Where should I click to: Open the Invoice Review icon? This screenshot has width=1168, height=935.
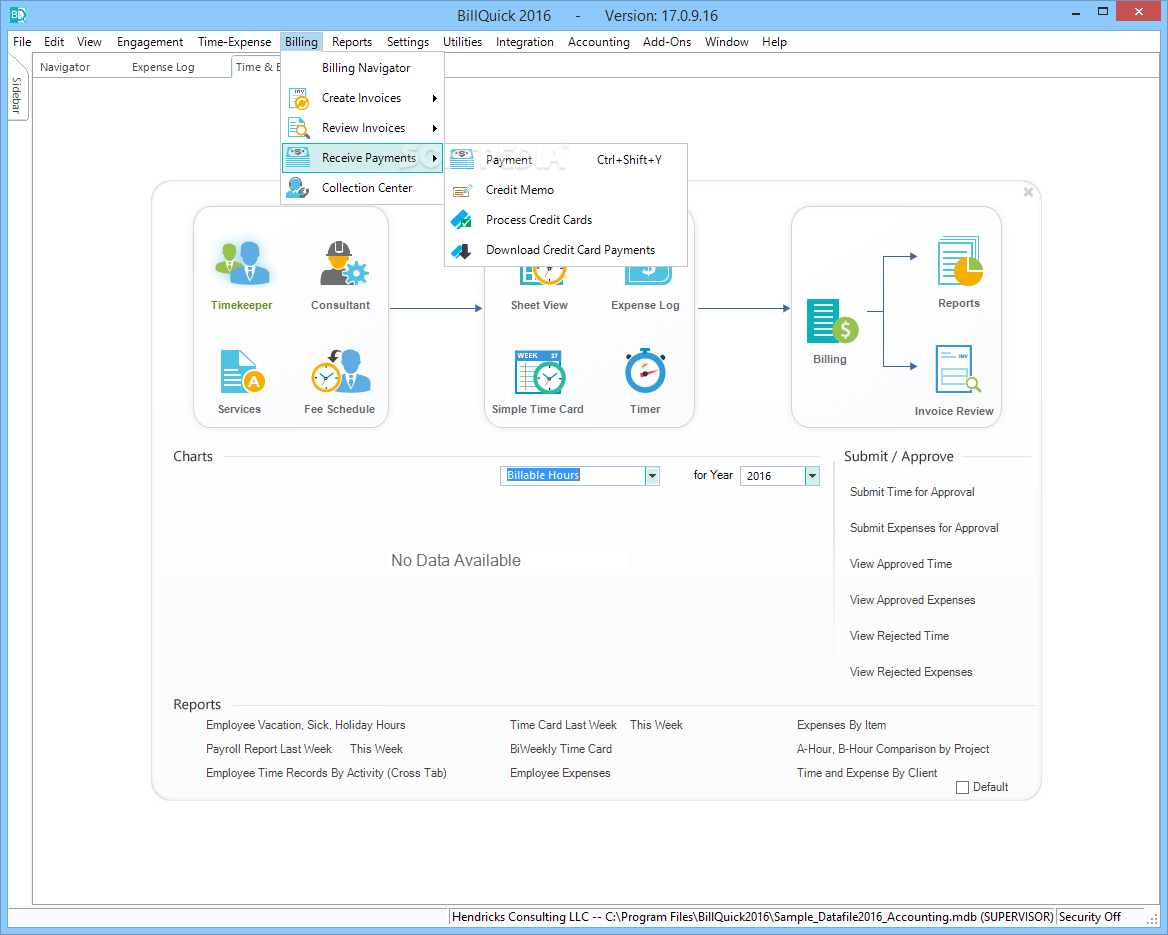957,369
